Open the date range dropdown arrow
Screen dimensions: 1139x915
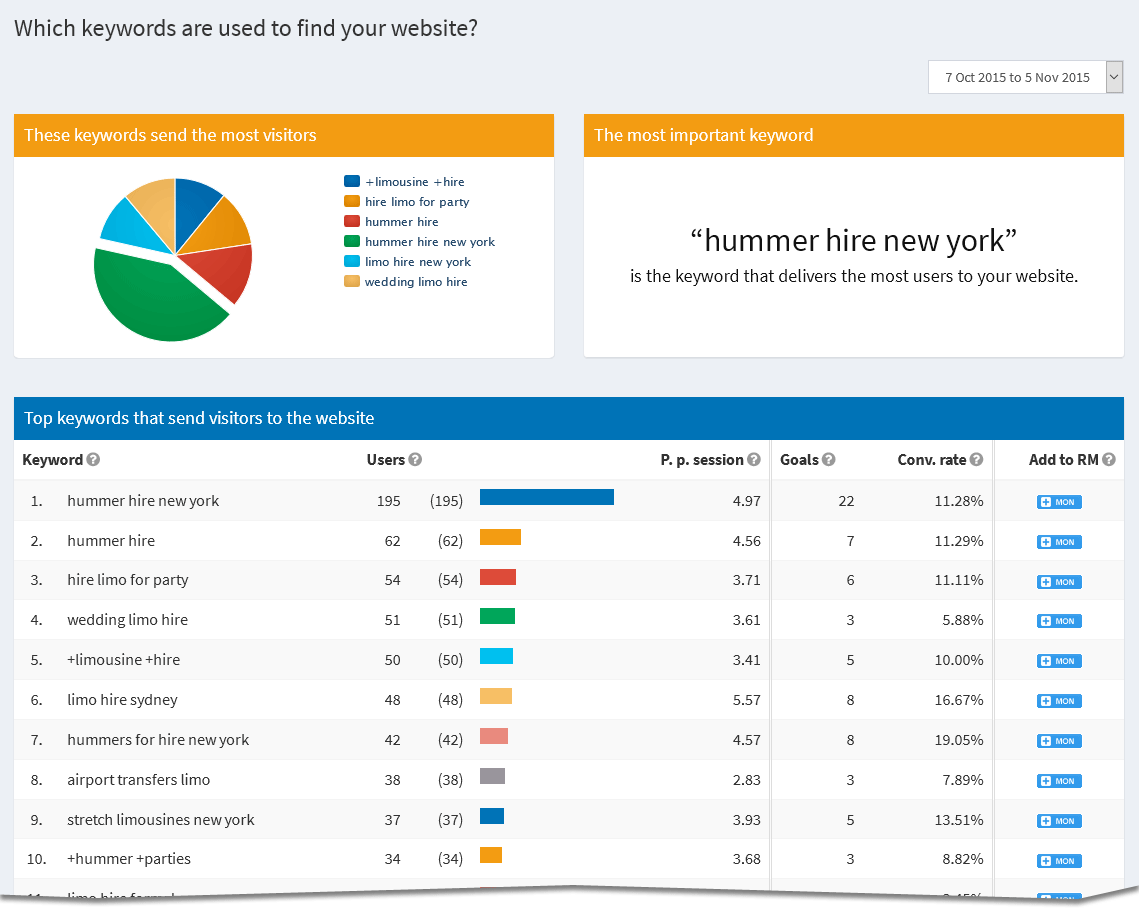(x=1114, y=77)
